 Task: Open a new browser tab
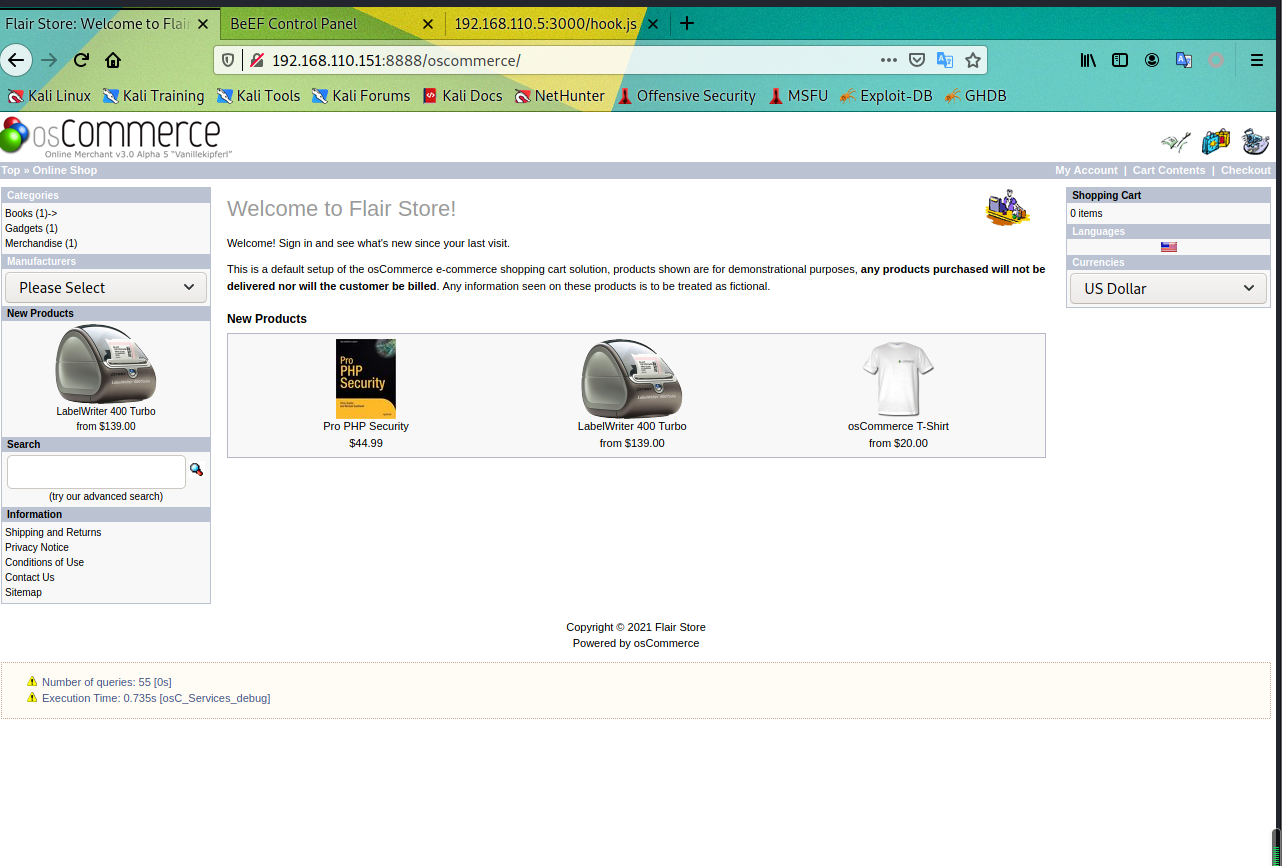(687, 23)
